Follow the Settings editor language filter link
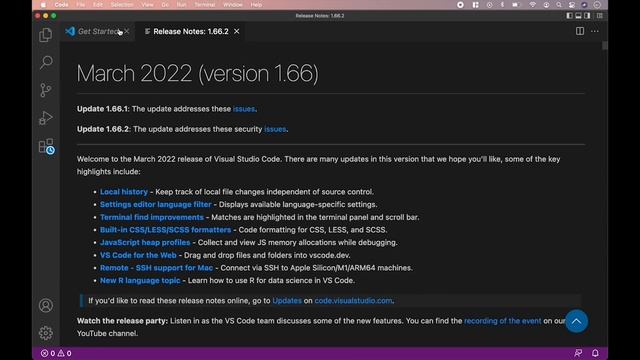The height and width of the screenshot is (360, 640). pos(156,204)
